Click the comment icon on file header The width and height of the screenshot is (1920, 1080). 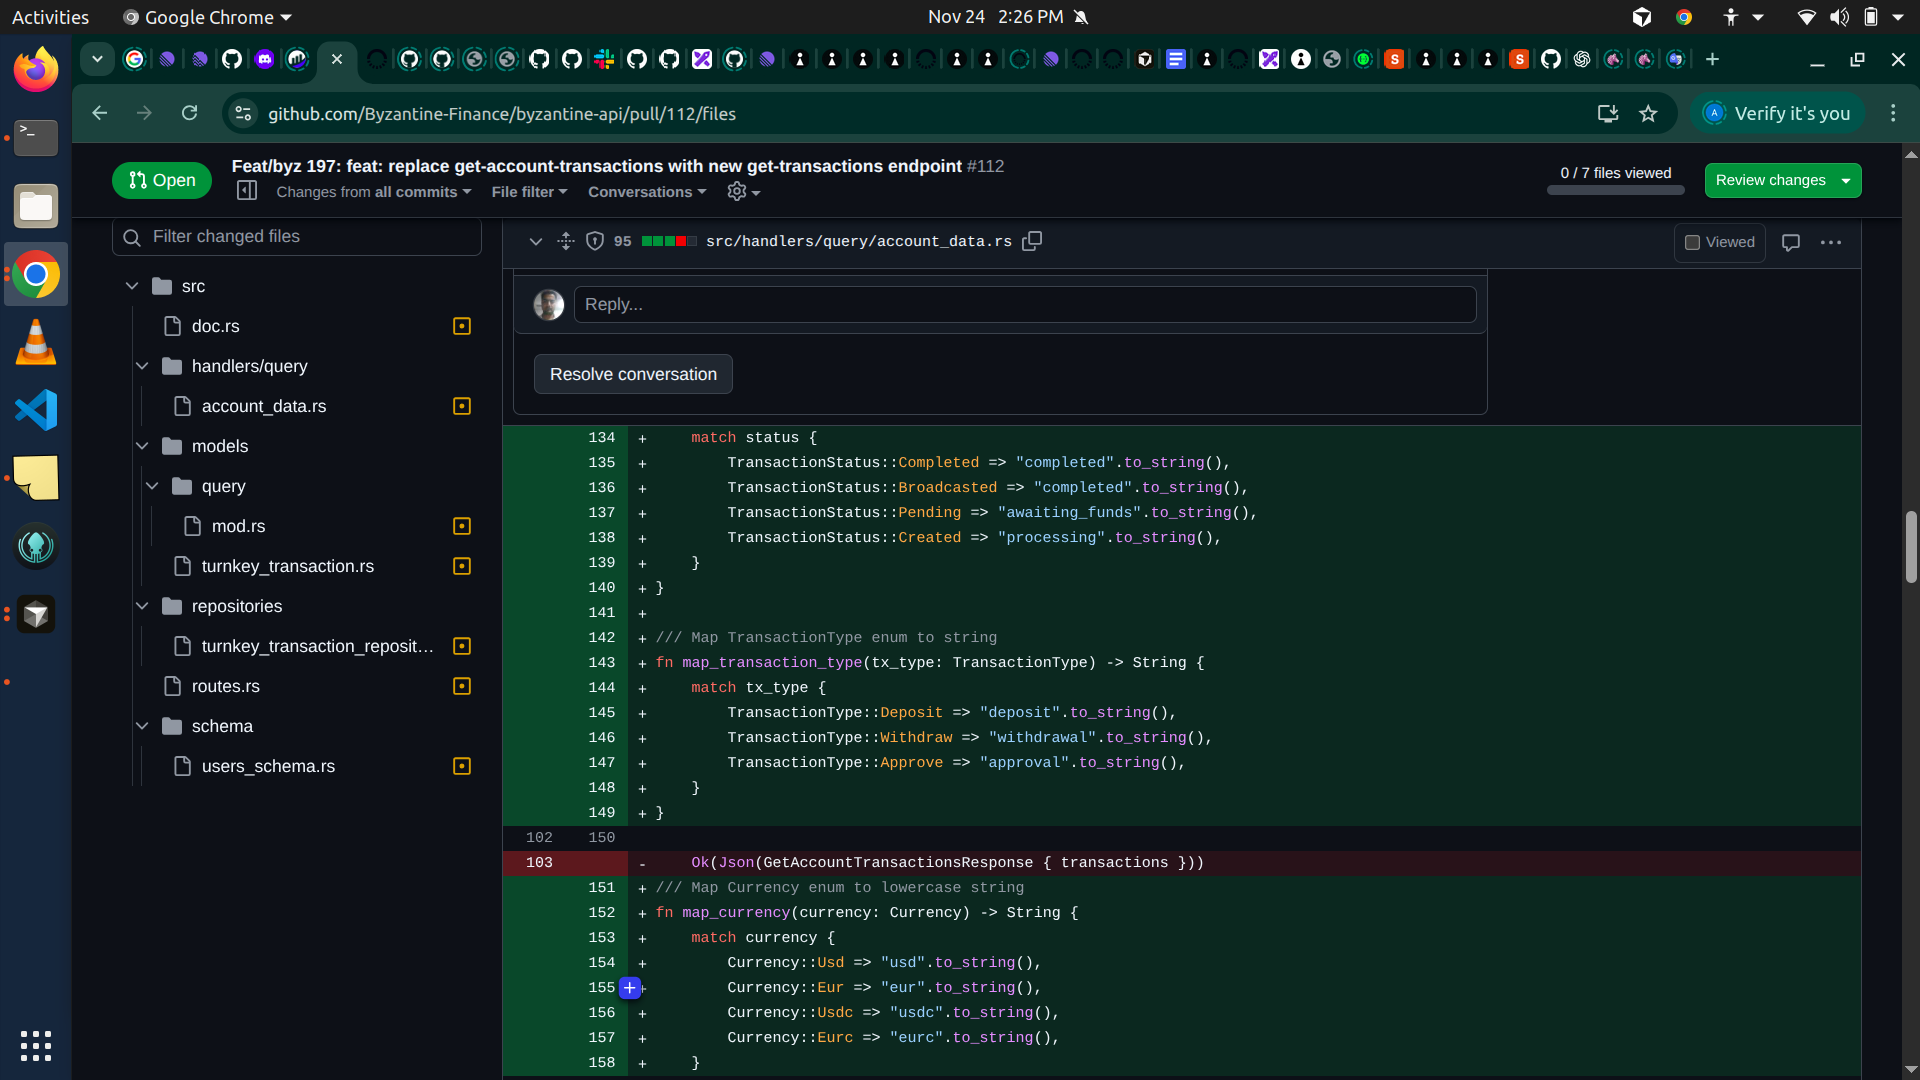click(1791, 242)
